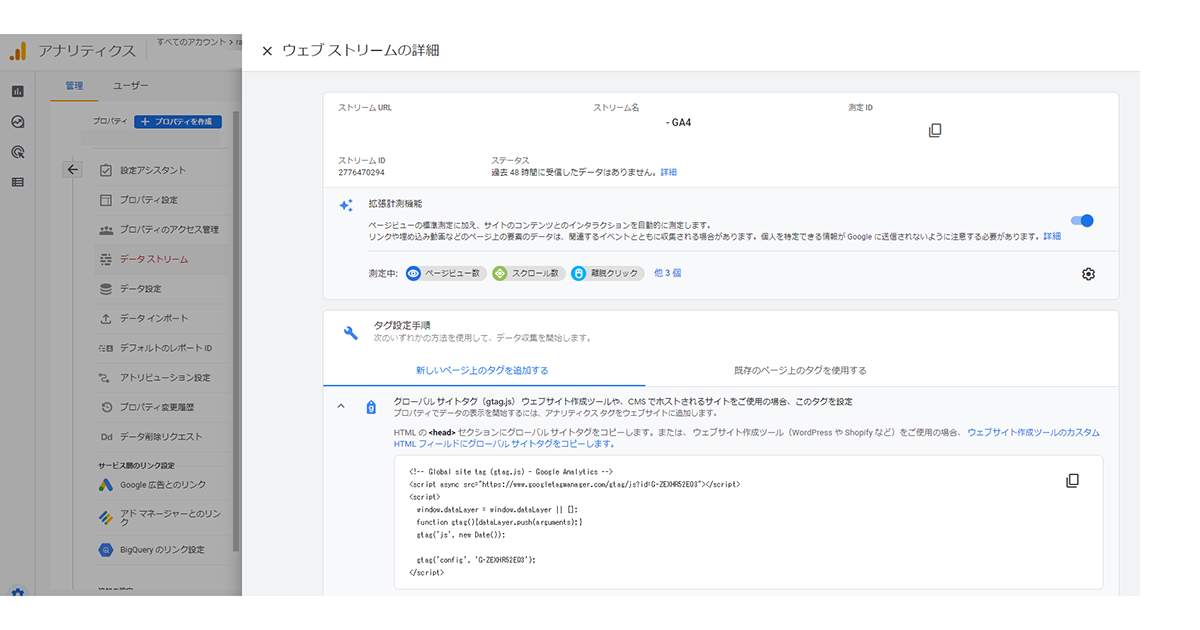Click the admin column scrollbar
This screenshot has height=630, width=1200.
[236, 330]
